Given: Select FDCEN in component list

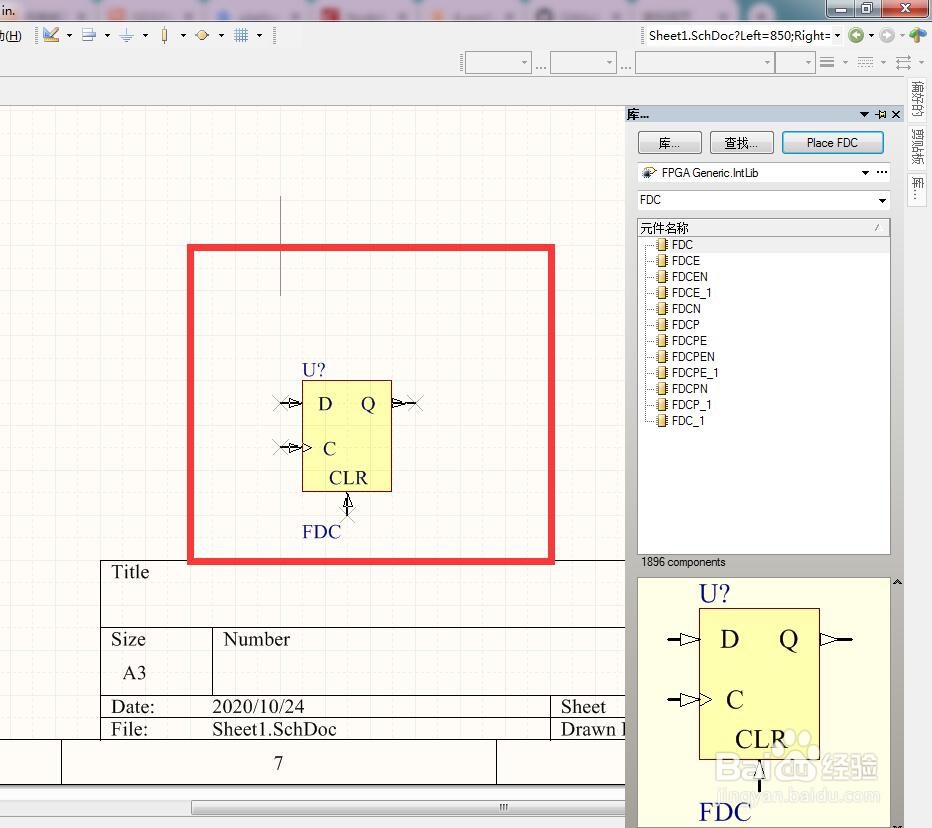Looking at the screenshot, I should pyautogui.click(x=689, y=277).
